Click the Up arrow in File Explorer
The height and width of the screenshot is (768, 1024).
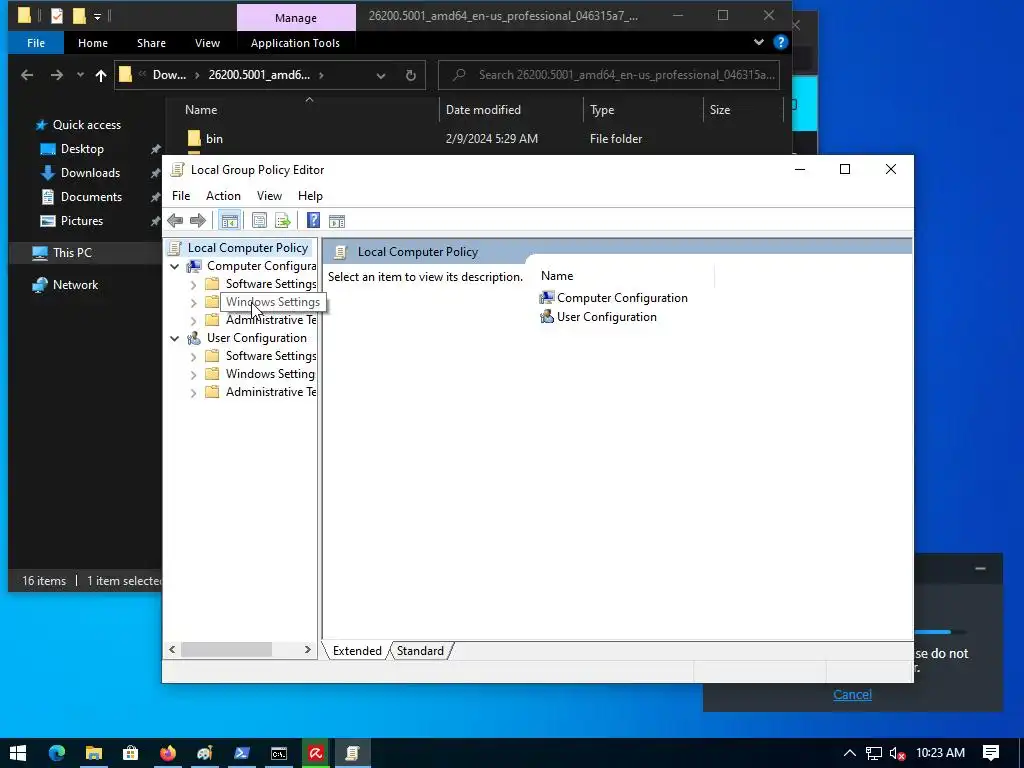(x=101, y=75)
